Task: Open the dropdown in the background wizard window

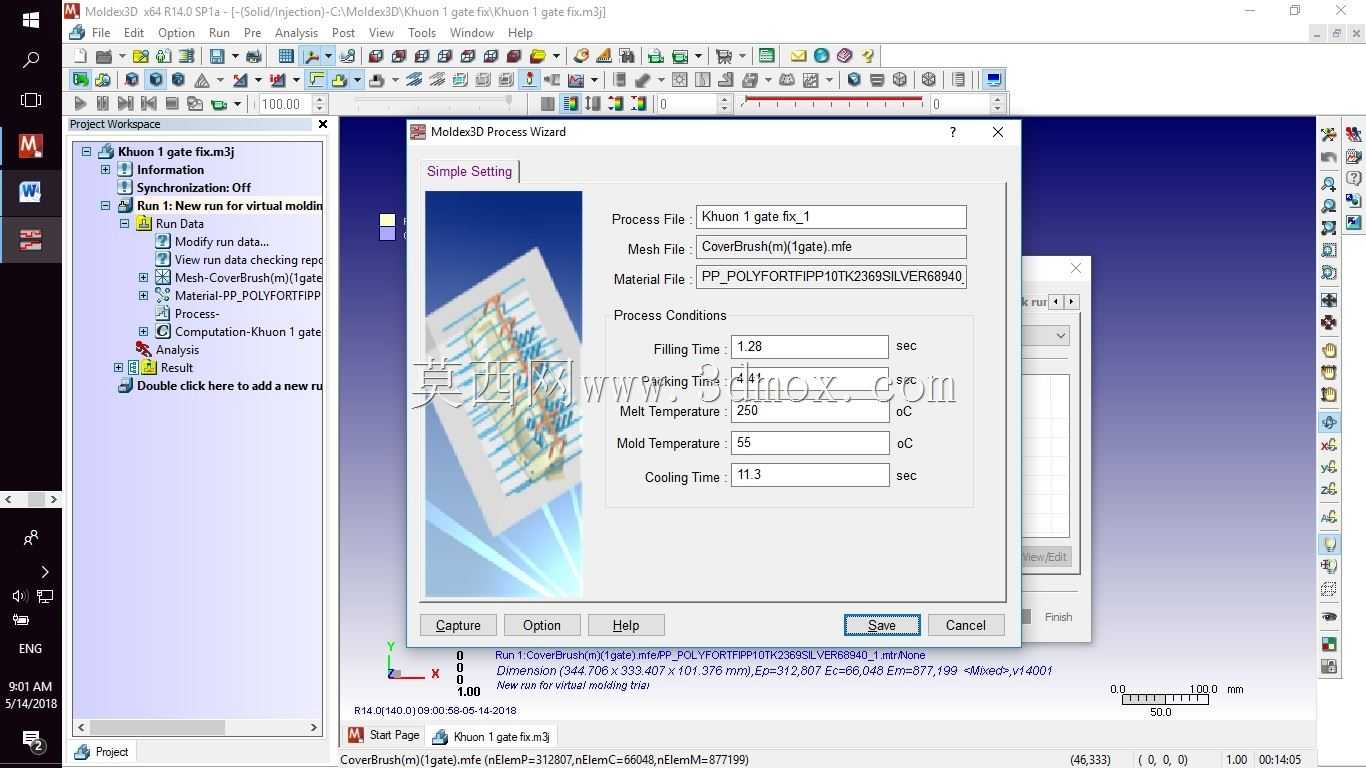Action: click(x=1060, y=336)
